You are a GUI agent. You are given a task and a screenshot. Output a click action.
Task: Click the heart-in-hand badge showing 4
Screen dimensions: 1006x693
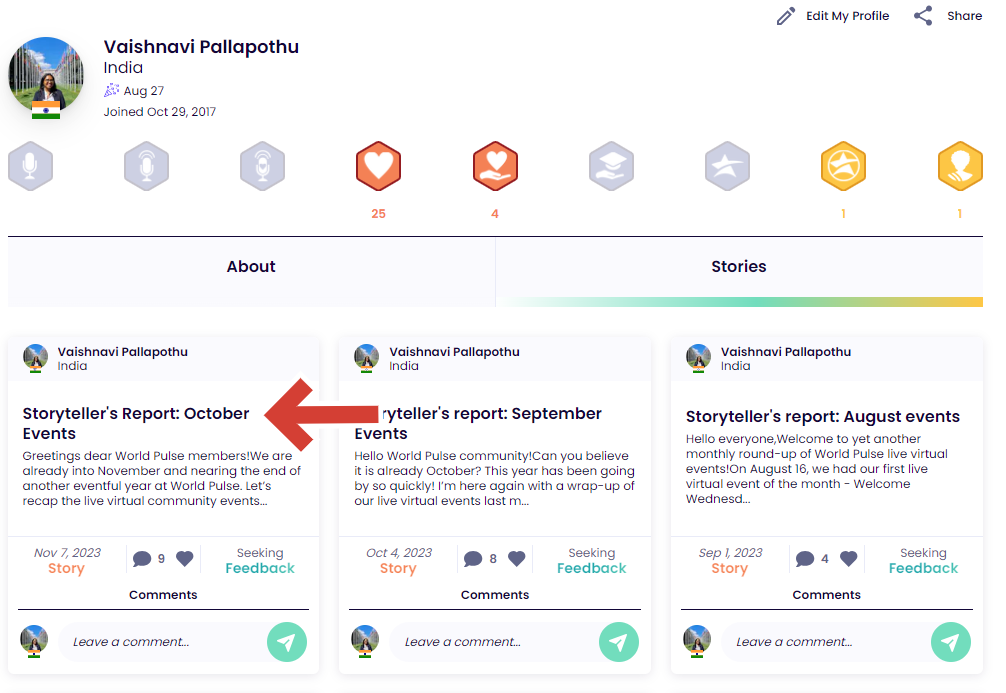[495, 166]
